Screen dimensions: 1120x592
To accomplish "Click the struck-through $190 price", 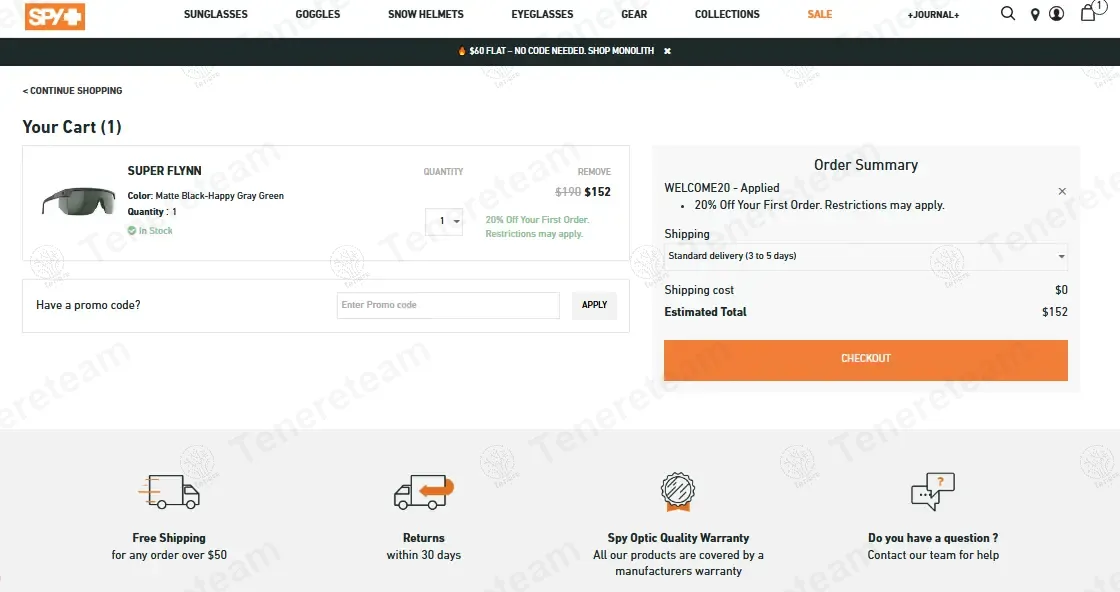I will [568, 192].
